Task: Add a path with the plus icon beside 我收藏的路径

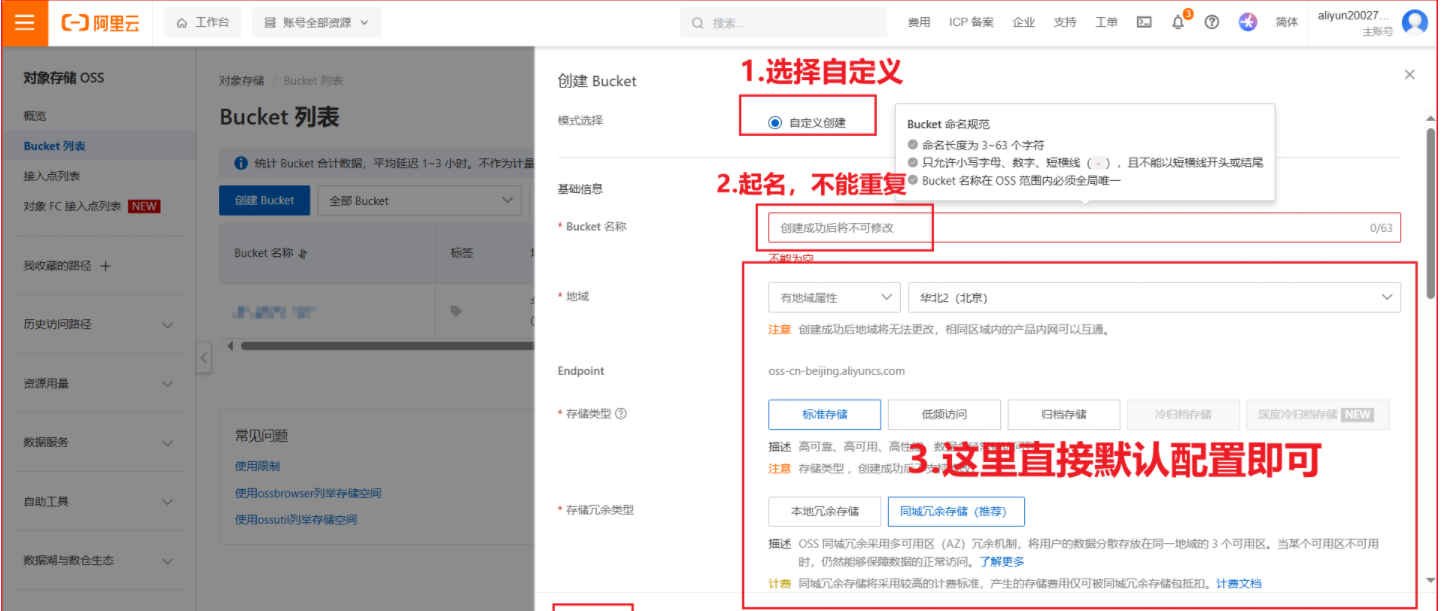Action: tap(106, 266)
